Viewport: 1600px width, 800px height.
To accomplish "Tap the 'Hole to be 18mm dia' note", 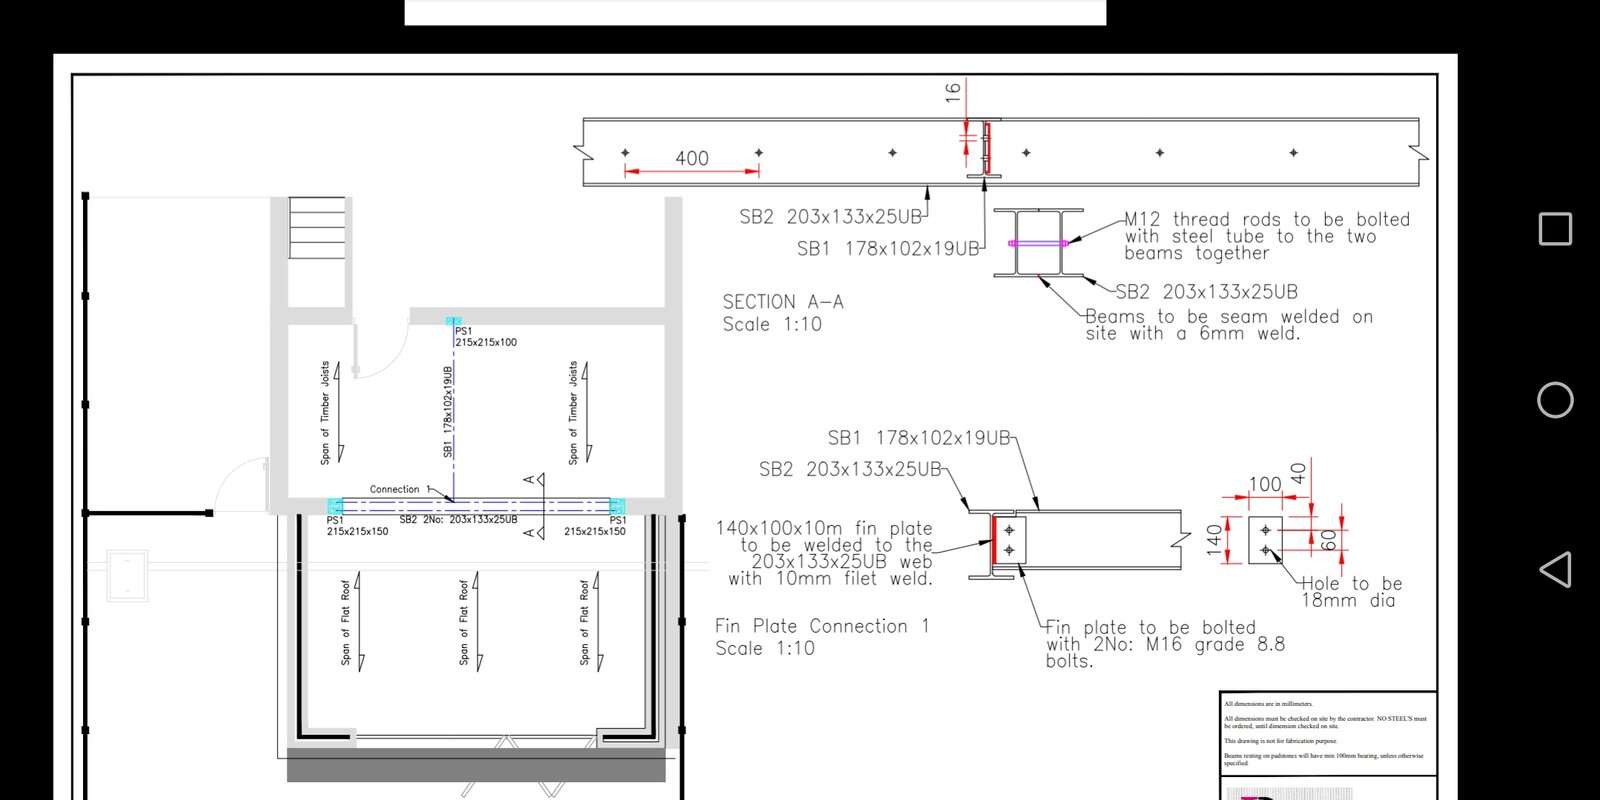I will coord(1350,592).
